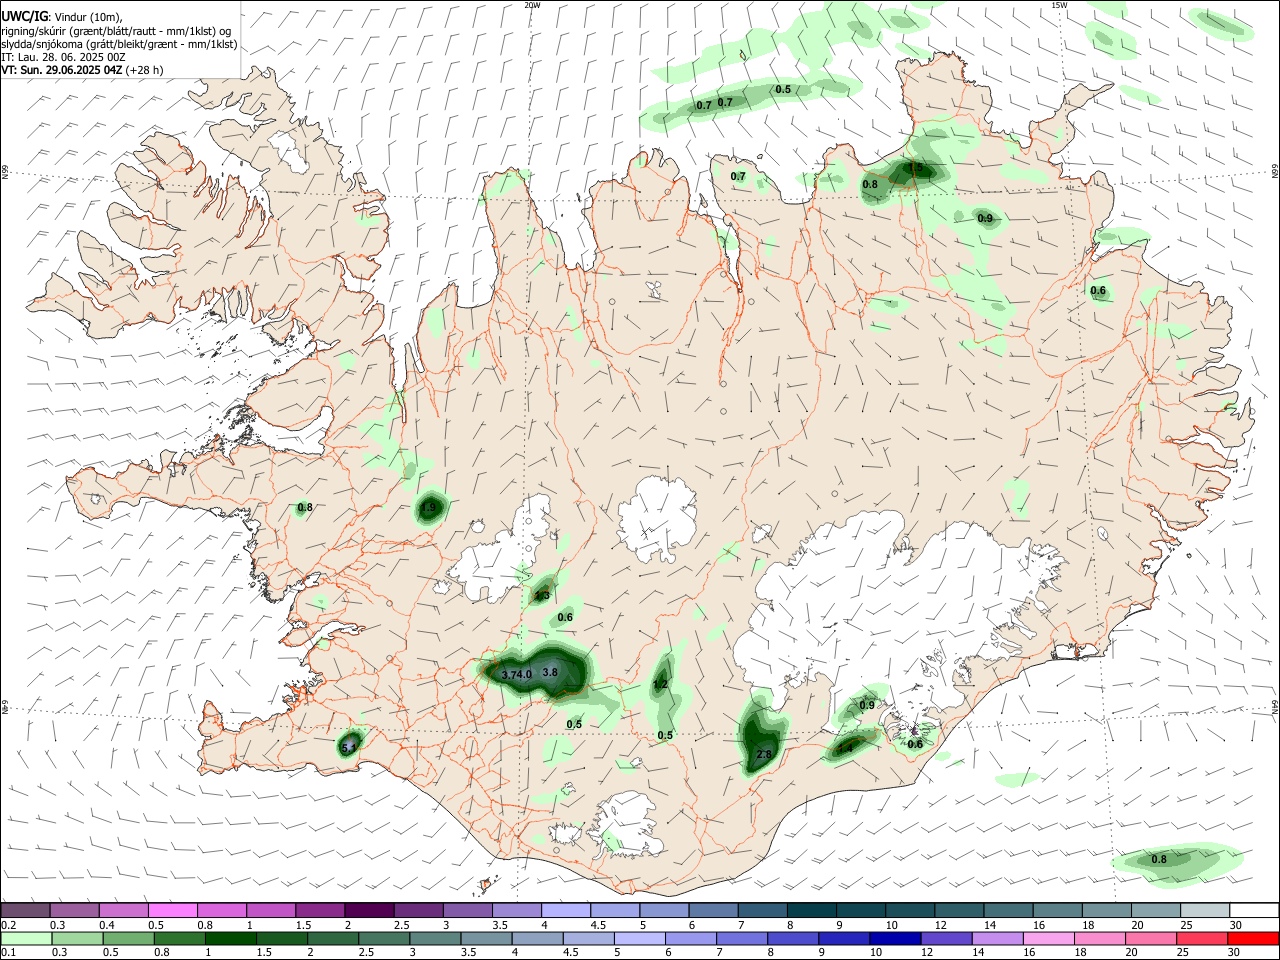Select the '3.74.0' overlapping rainfall values
This screenshot has height=960, width=1280.
pos(517,675)
